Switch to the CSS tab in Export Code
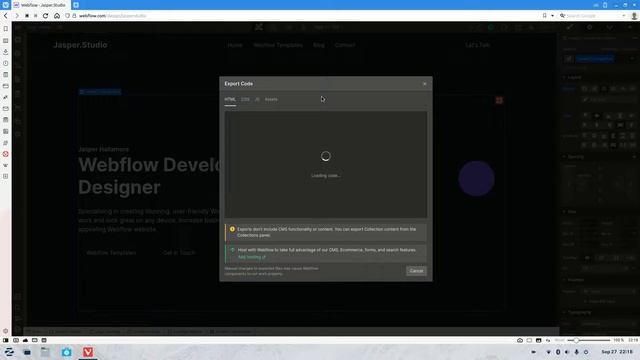The image size is (640, 360). (x=245, y=99)
